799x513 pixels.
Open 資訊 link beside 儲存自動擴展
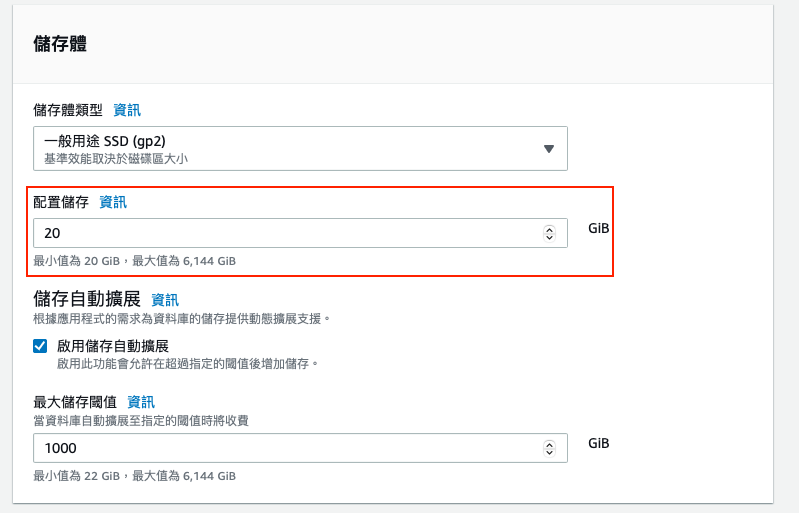[165, 299]
